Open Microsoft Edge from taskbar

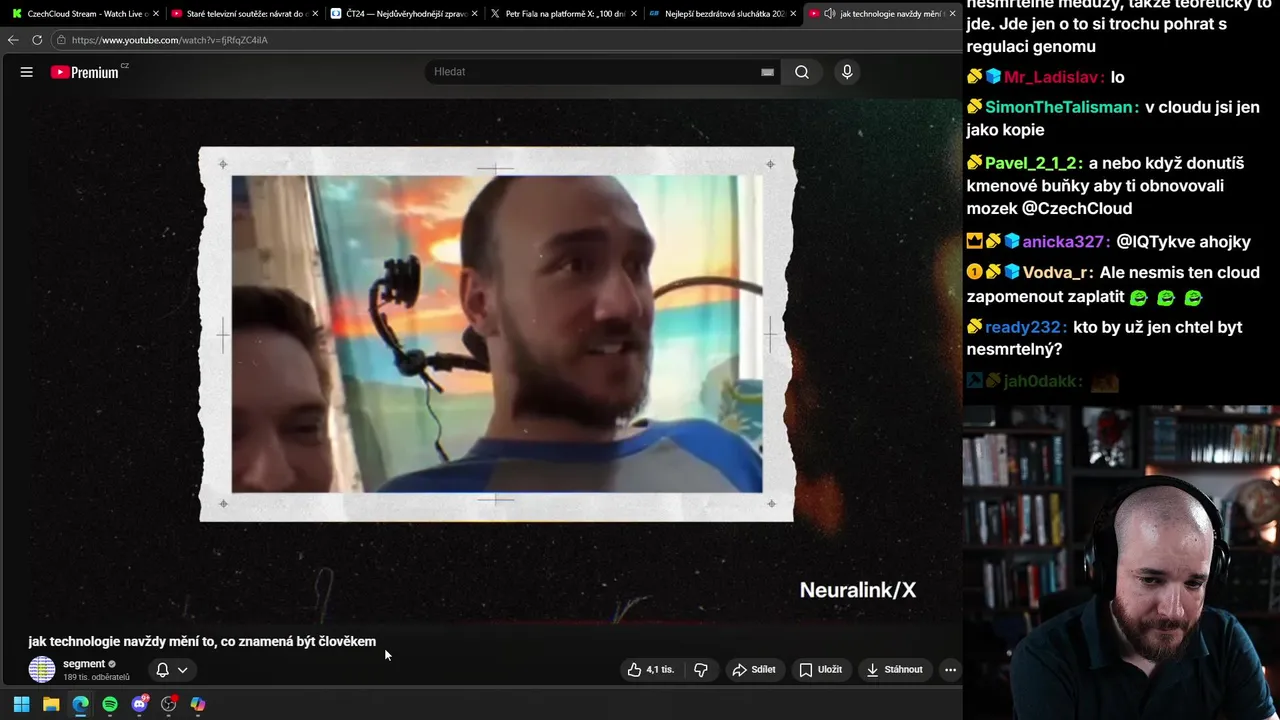coord(80,704)
